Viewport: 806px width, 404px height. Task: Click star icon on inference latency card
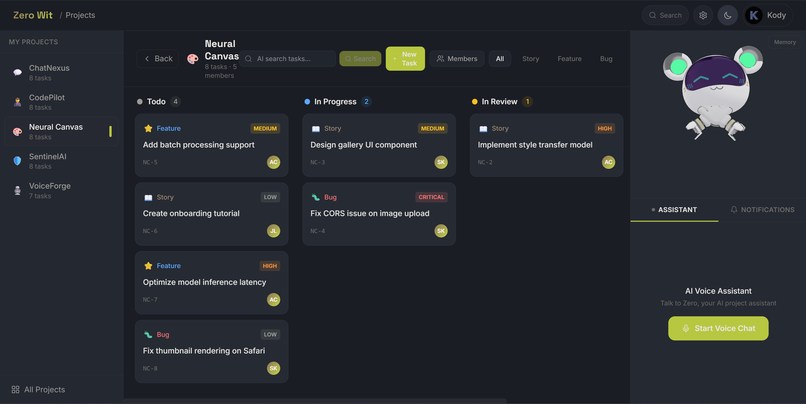coord(148,266)
